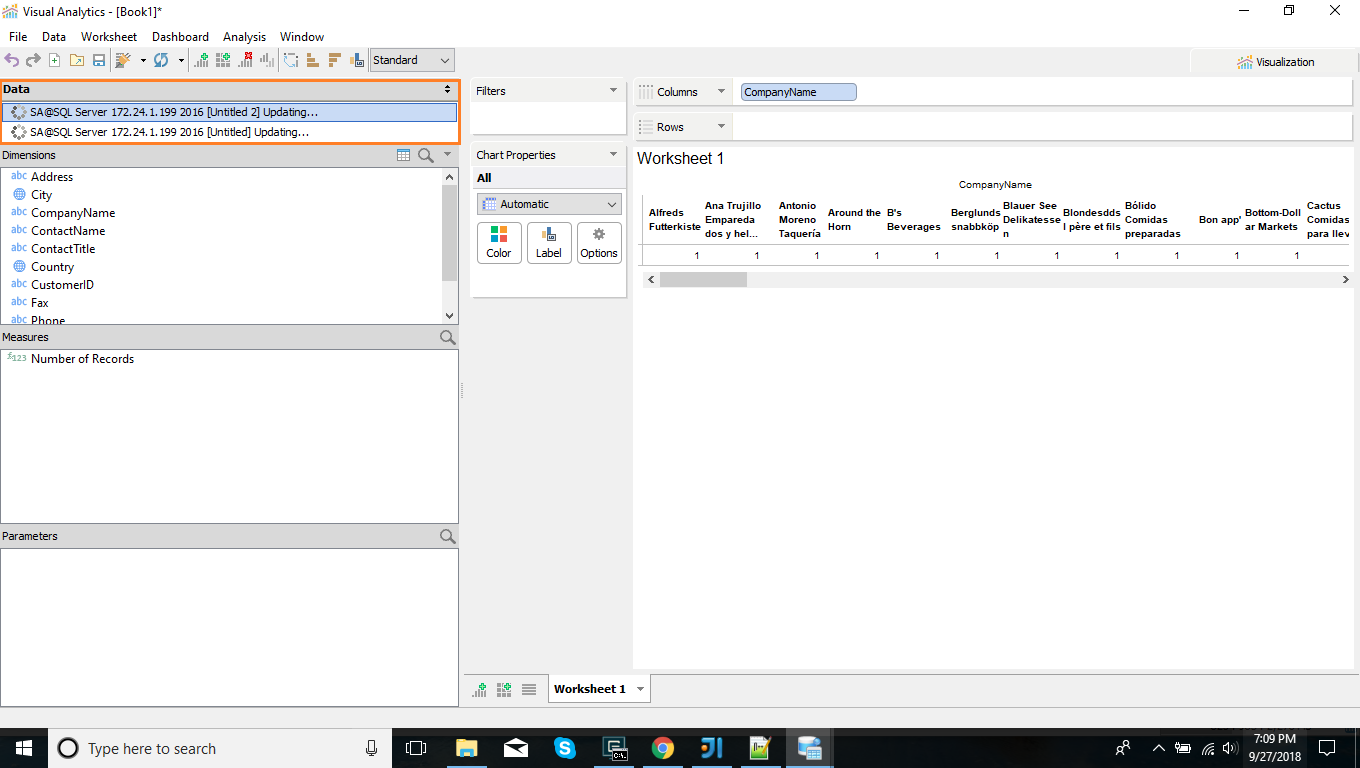The image size is (1360, 768).
Task: Click the sort descending bars icon
Action: click(x=335, y=60)
